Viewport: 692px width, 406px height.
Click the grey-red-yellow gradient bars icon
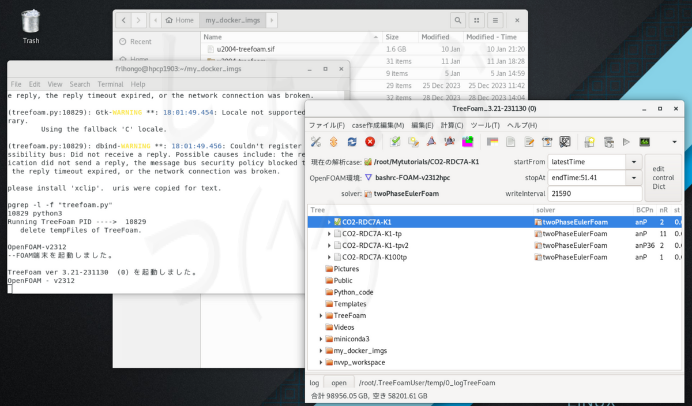pyautogui.click(x=493, y=142)
